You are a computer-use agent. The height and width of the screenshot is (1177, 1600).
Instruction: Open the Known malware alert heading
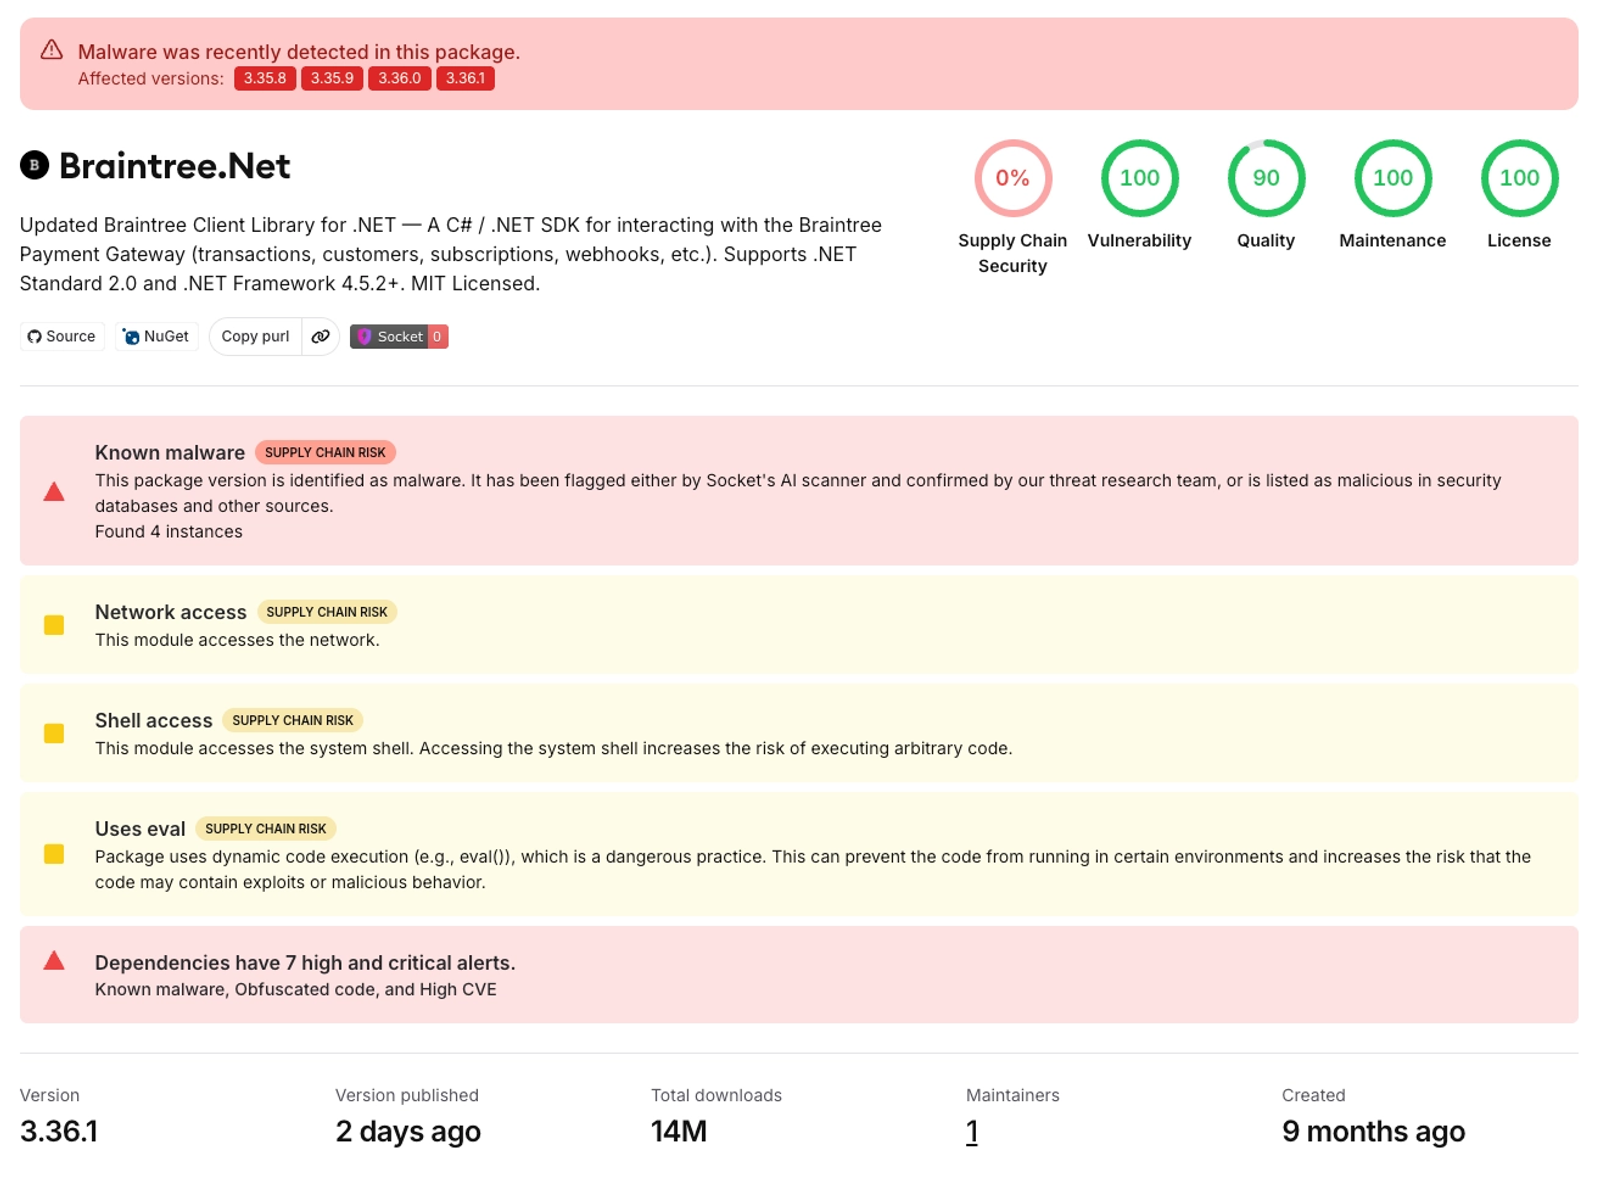coord(170,452)
